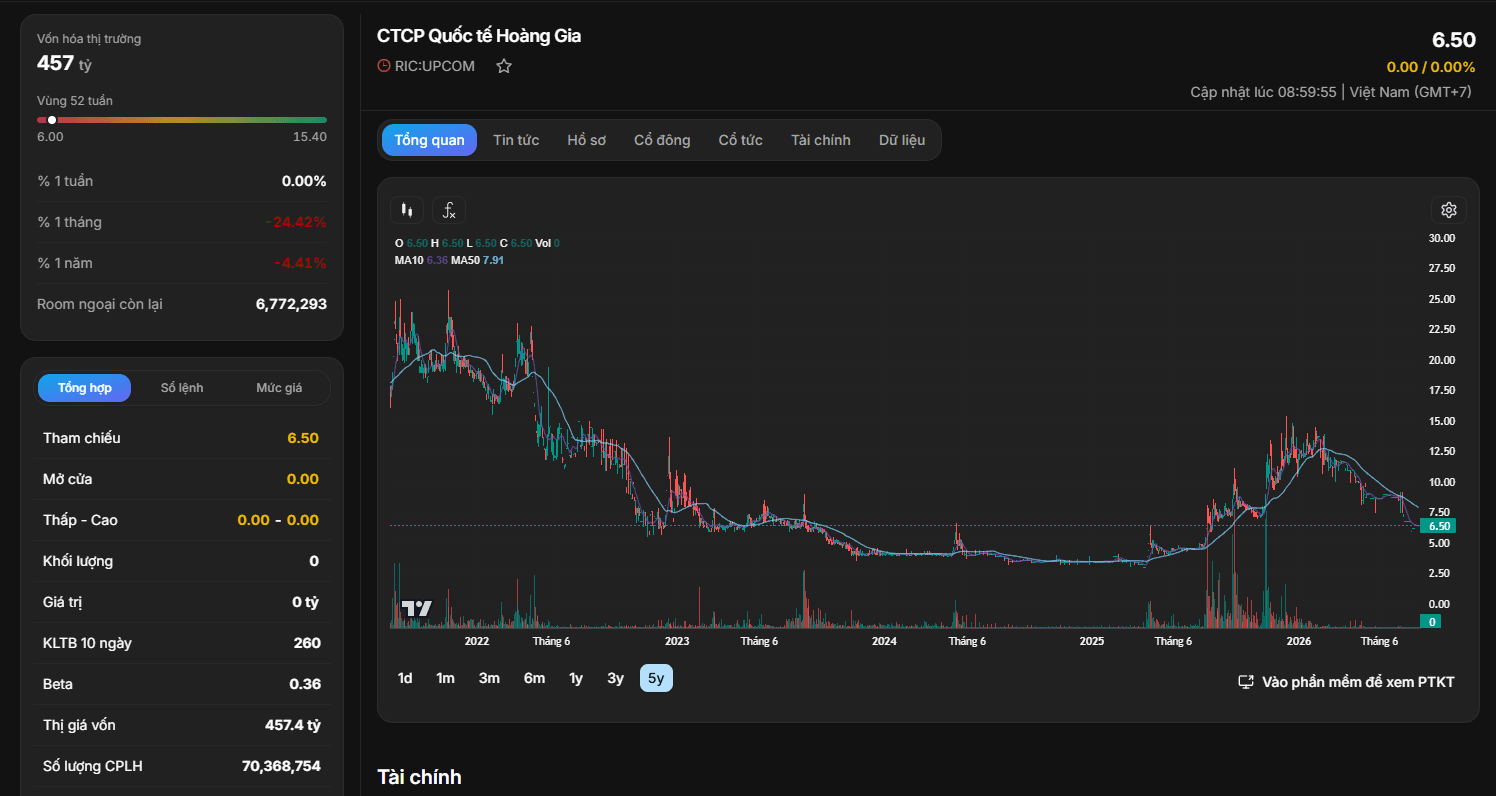
Task: Open the candlestick chart type selector
Action: [x=406, y=210]
